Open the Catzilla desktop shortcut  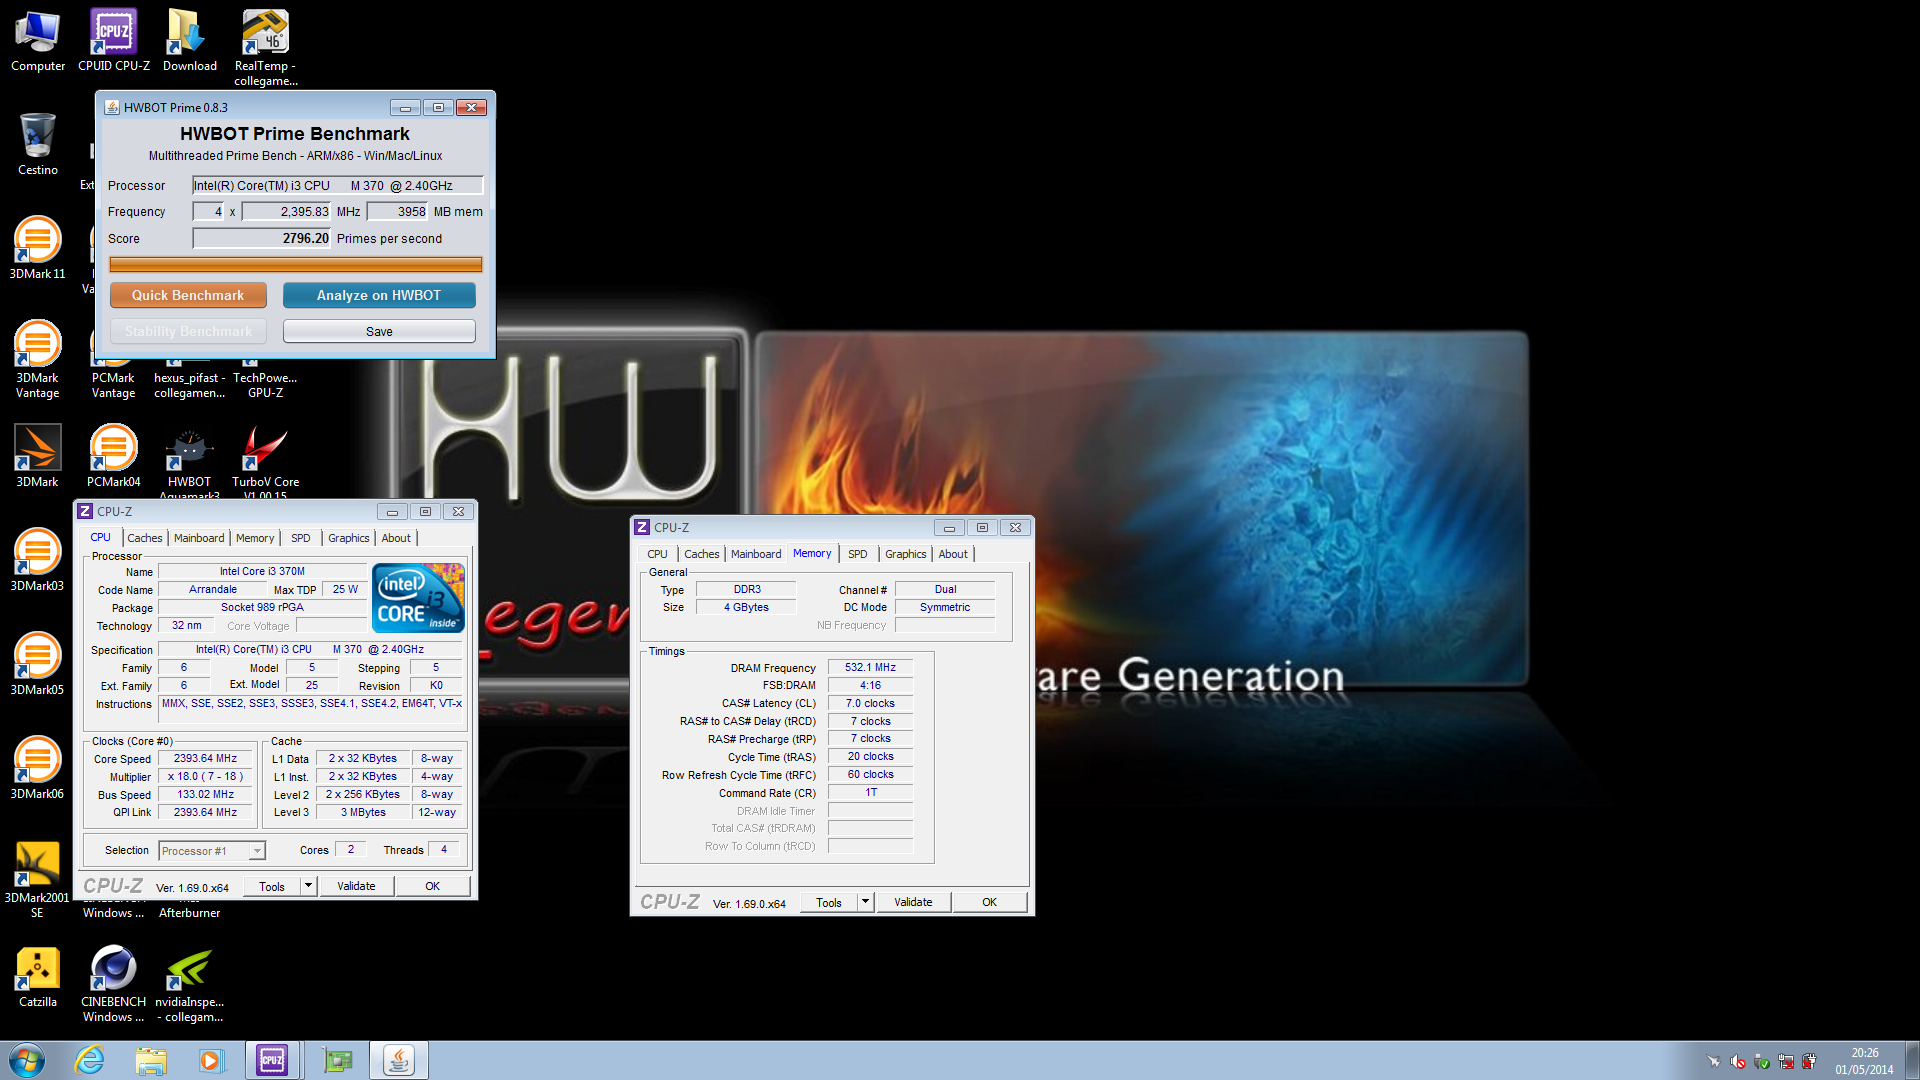click(38, 976)
